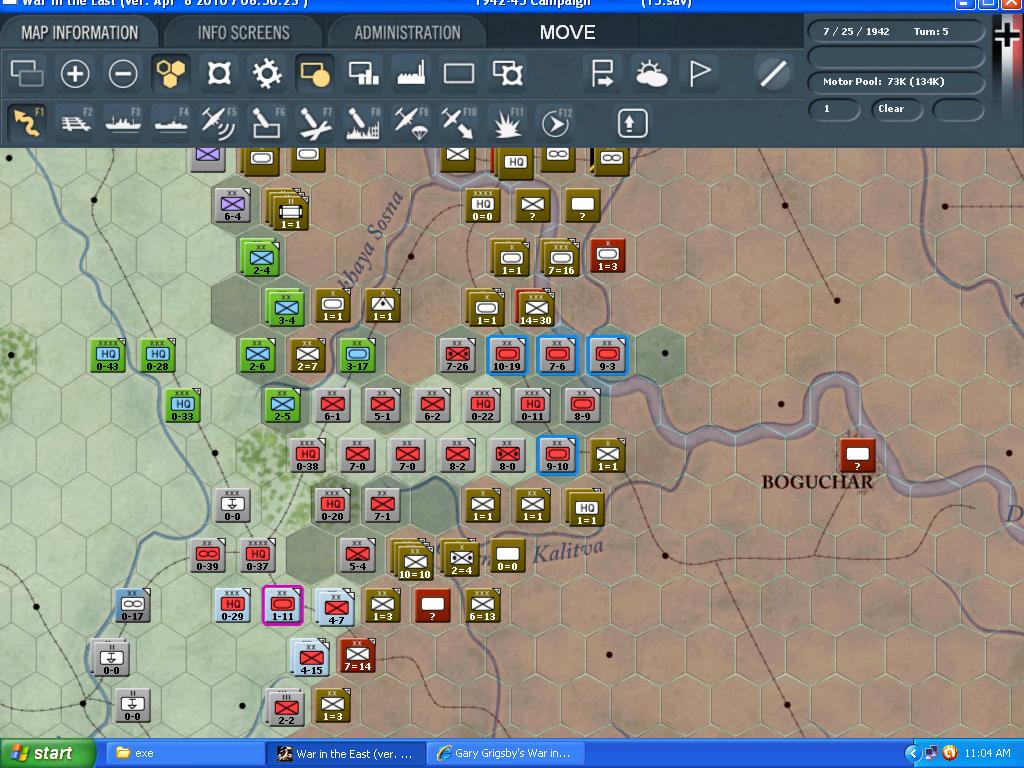Select the dark red 7=14 unit

[357, 655]
